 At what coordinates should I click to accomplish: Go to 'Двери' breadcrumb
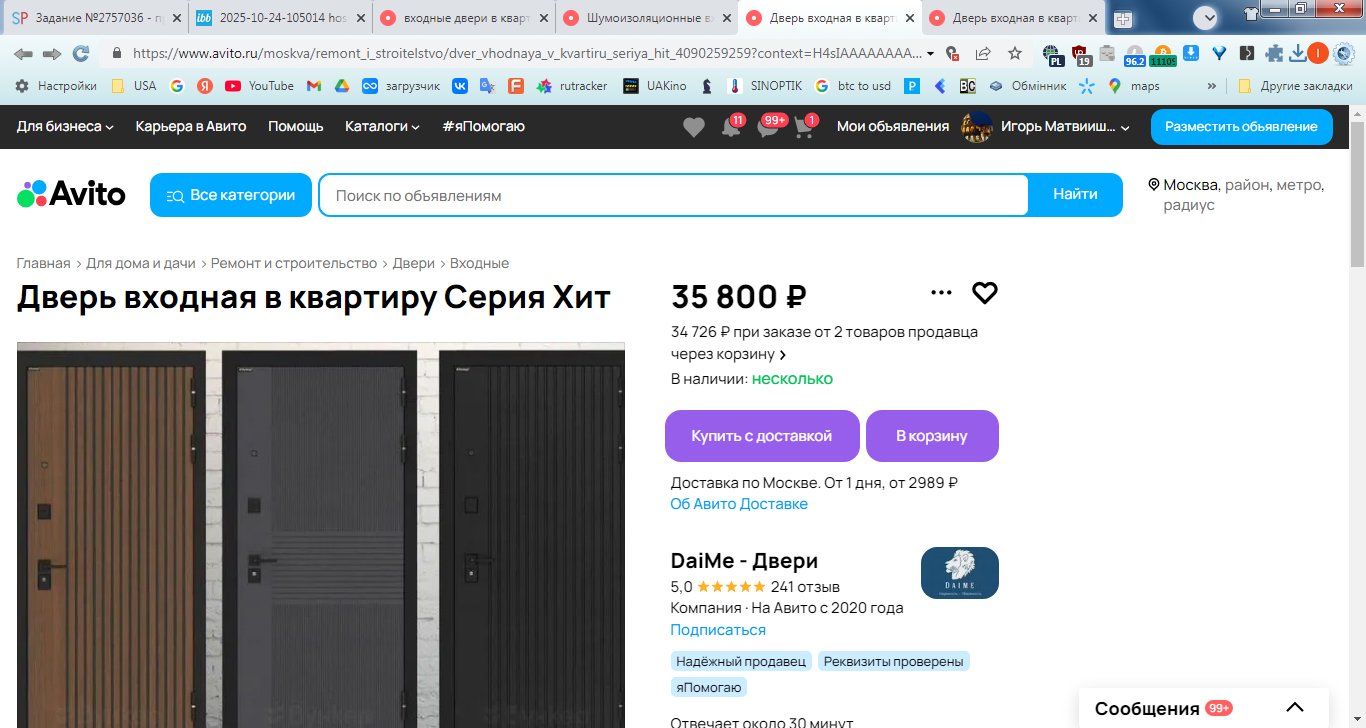[413, 263]
